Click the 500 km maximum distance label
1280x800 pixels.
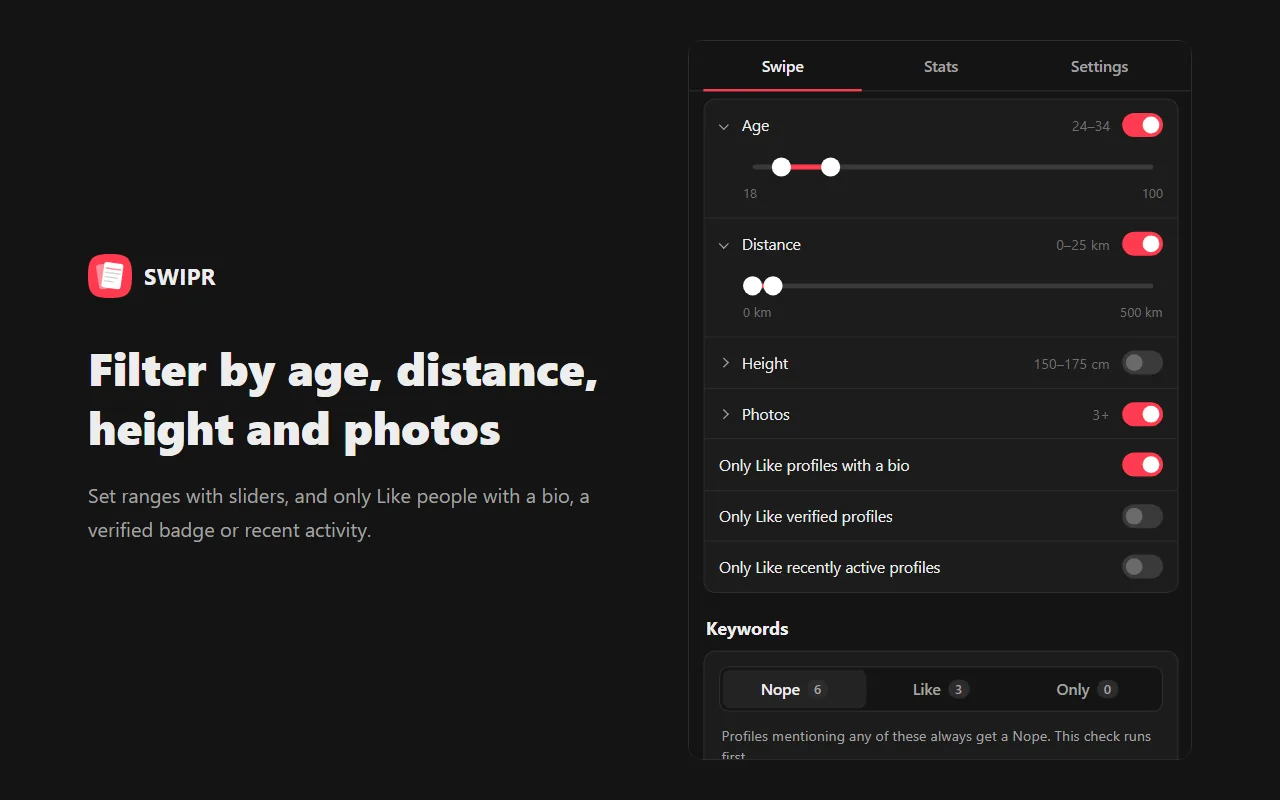coord(1141,313)
